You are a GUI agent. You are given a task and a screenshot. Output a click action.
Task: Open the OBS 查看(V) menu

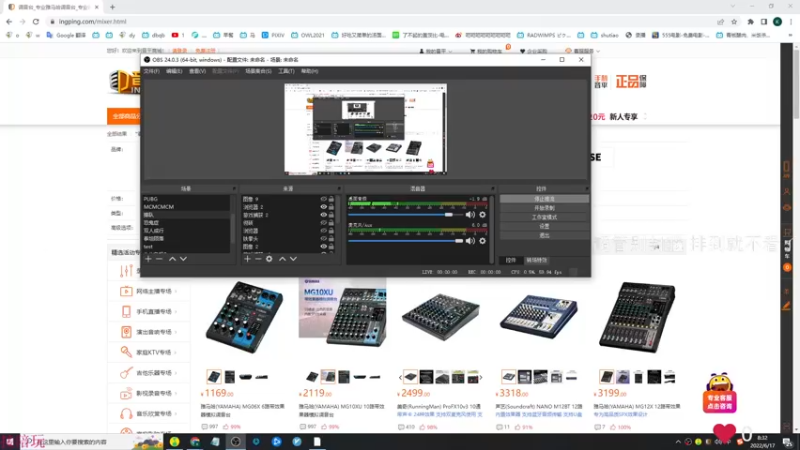click(x=197, y=71)
